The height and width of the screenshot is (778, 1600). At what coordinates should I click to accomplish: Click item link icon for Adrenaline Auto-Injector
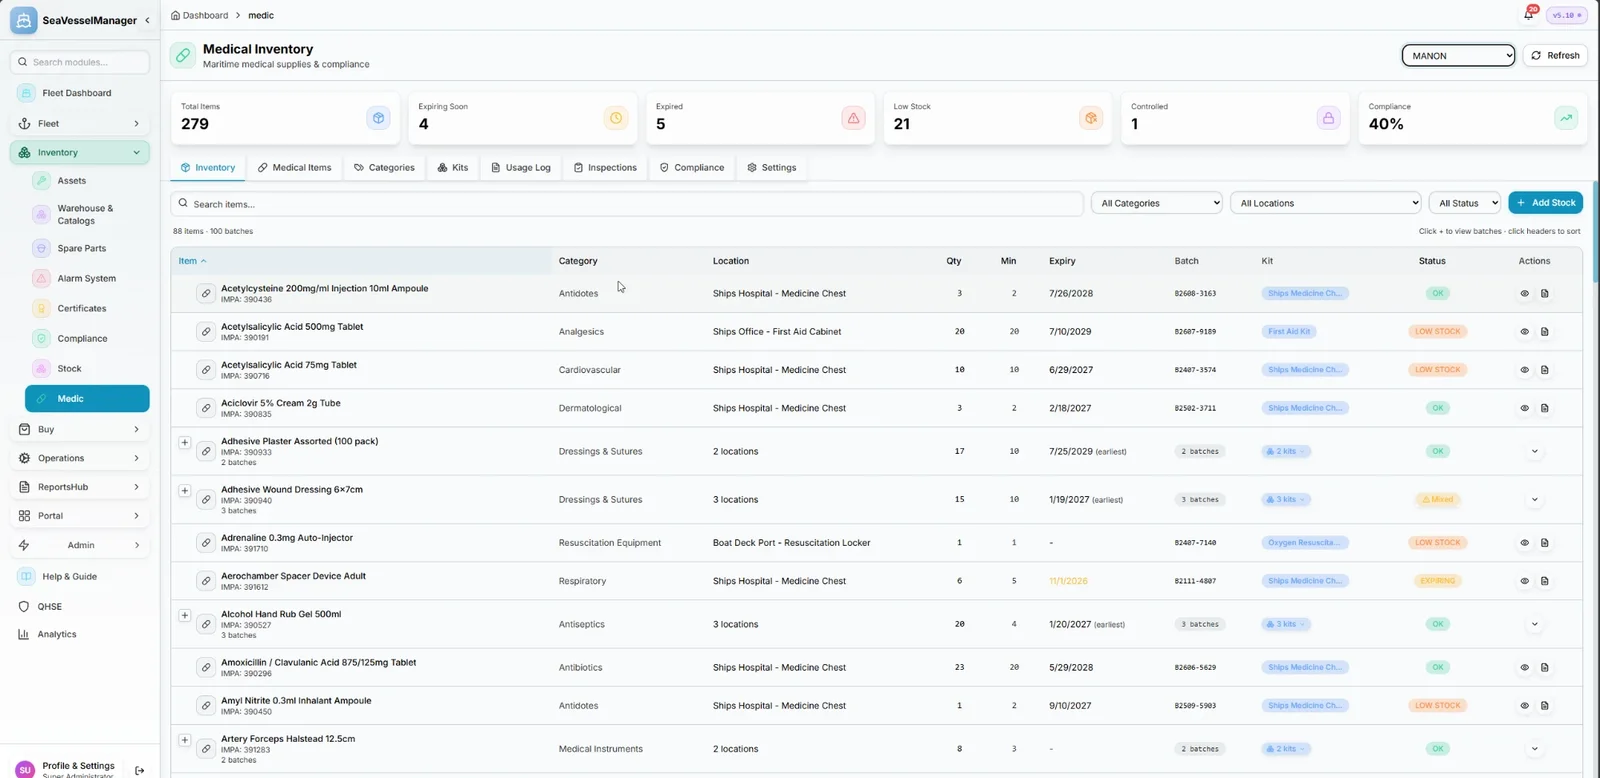pos(206,543)
